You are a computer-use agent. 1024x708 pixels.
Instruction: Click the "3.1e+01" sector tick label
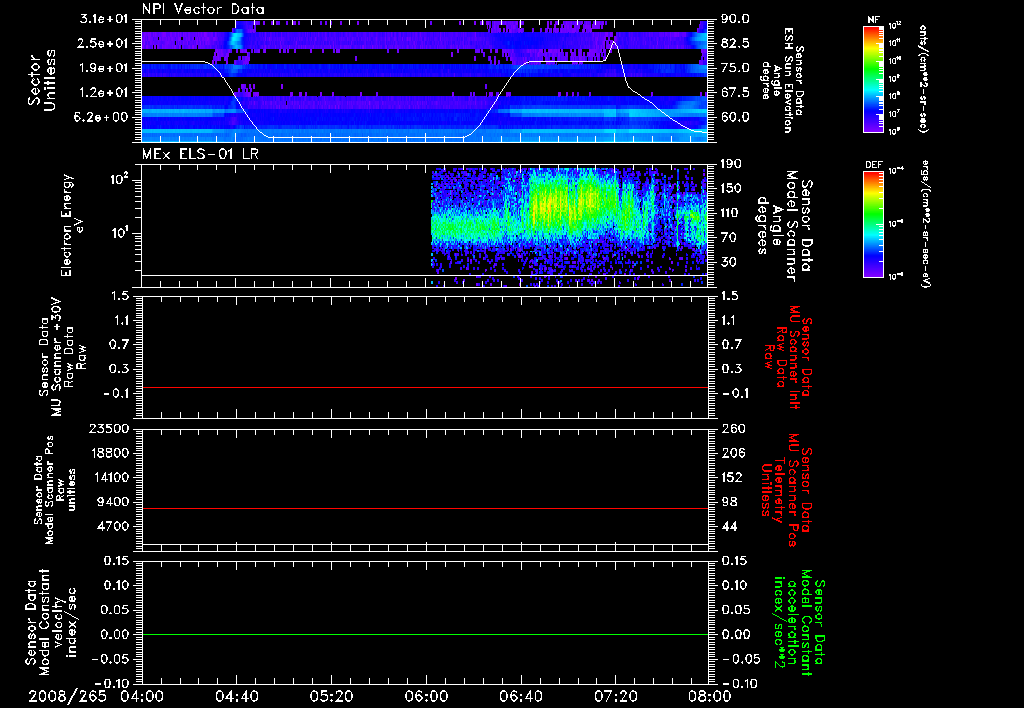(x=105, y=19)
